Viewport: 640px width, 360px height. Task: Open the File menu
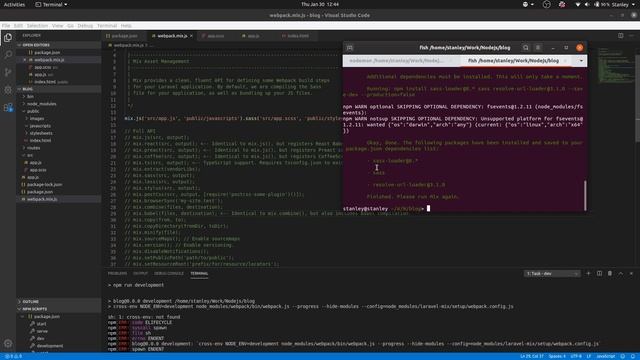pyautogui.click(x=6, y=25)
